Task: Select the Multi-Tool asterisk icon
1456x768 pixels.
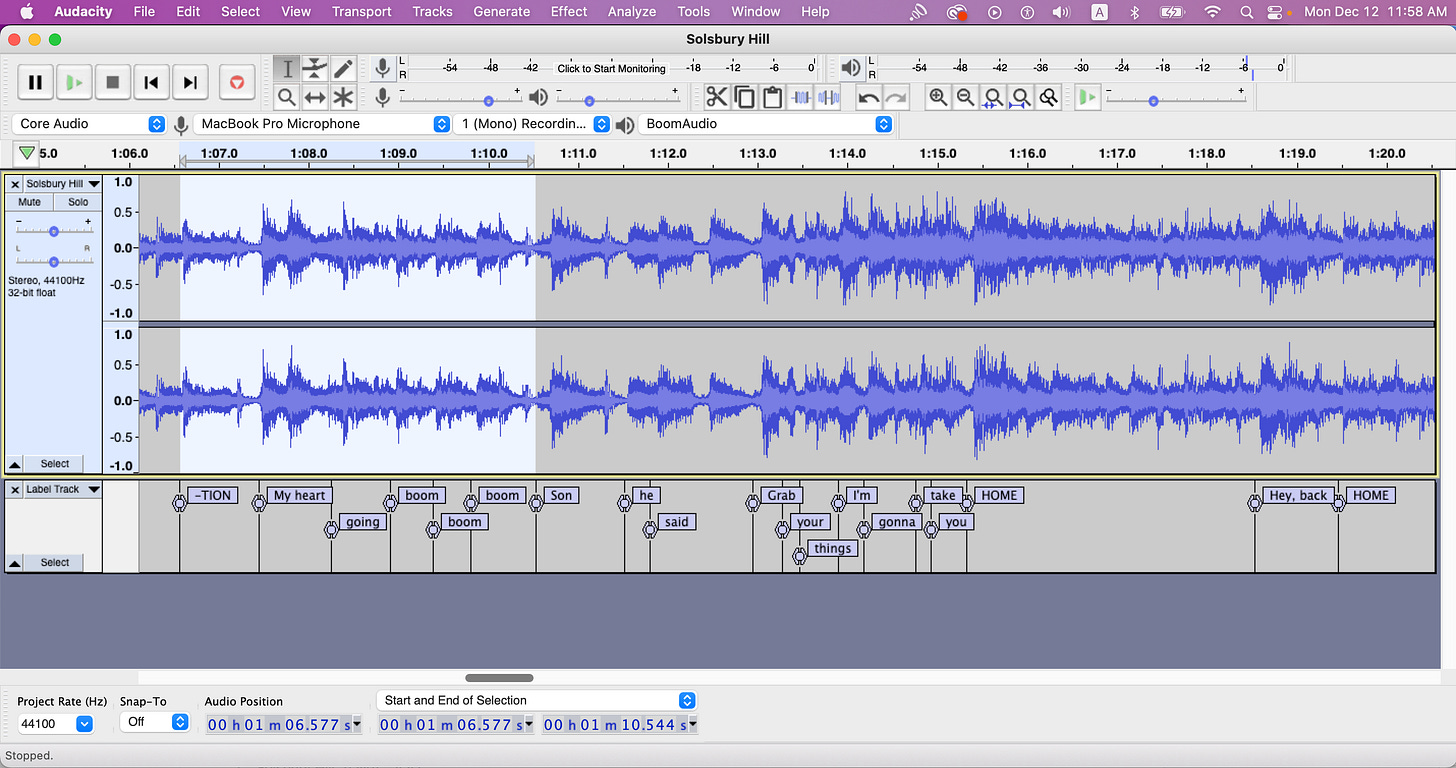Action: pyautogui.click(x=343, y=97)
